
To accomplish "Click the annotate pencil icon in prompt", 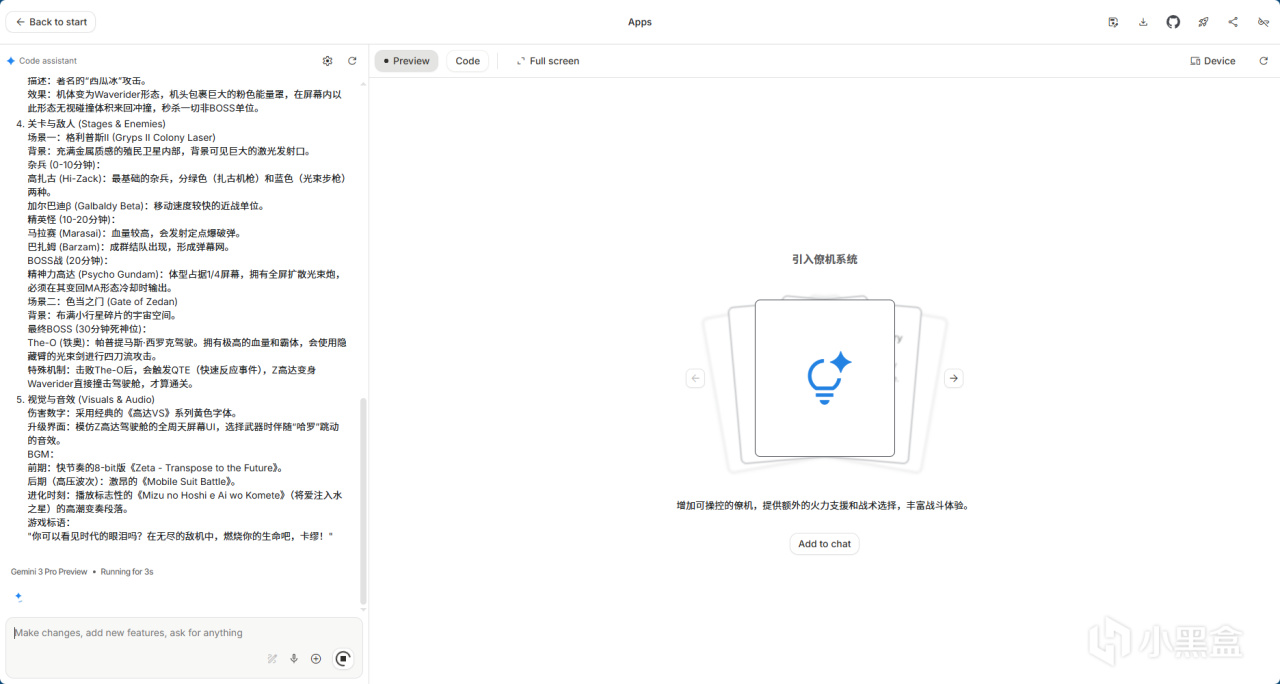I will click(272, 659).
